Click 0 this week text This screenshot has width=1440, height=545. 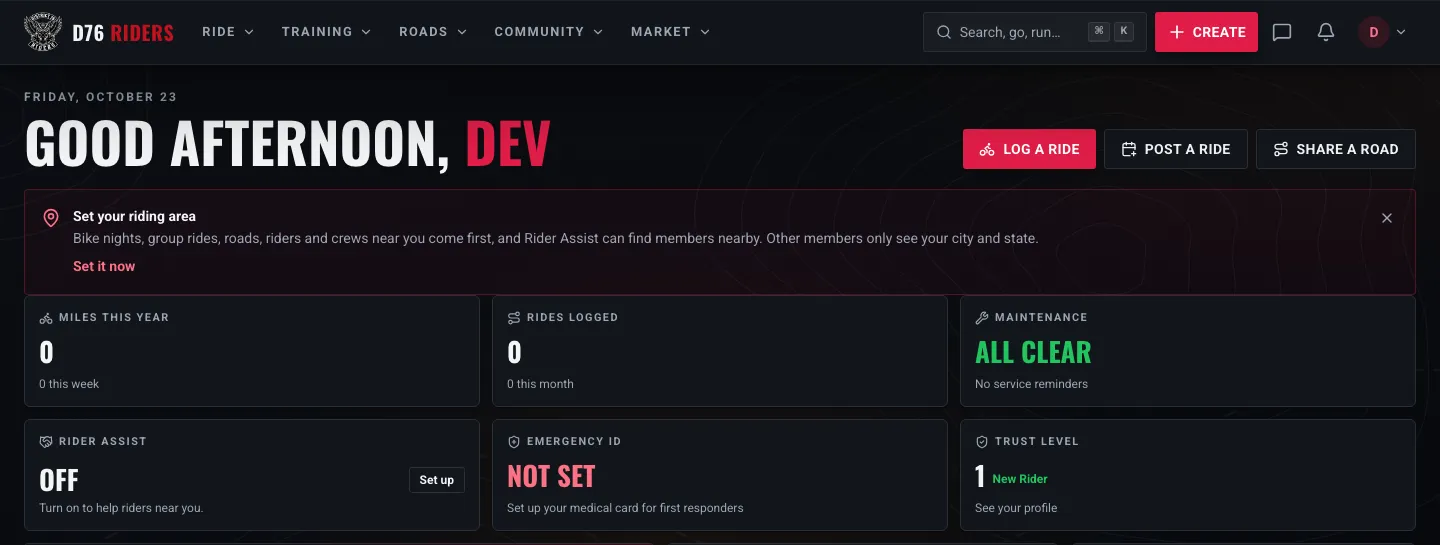tap(69, 384)
